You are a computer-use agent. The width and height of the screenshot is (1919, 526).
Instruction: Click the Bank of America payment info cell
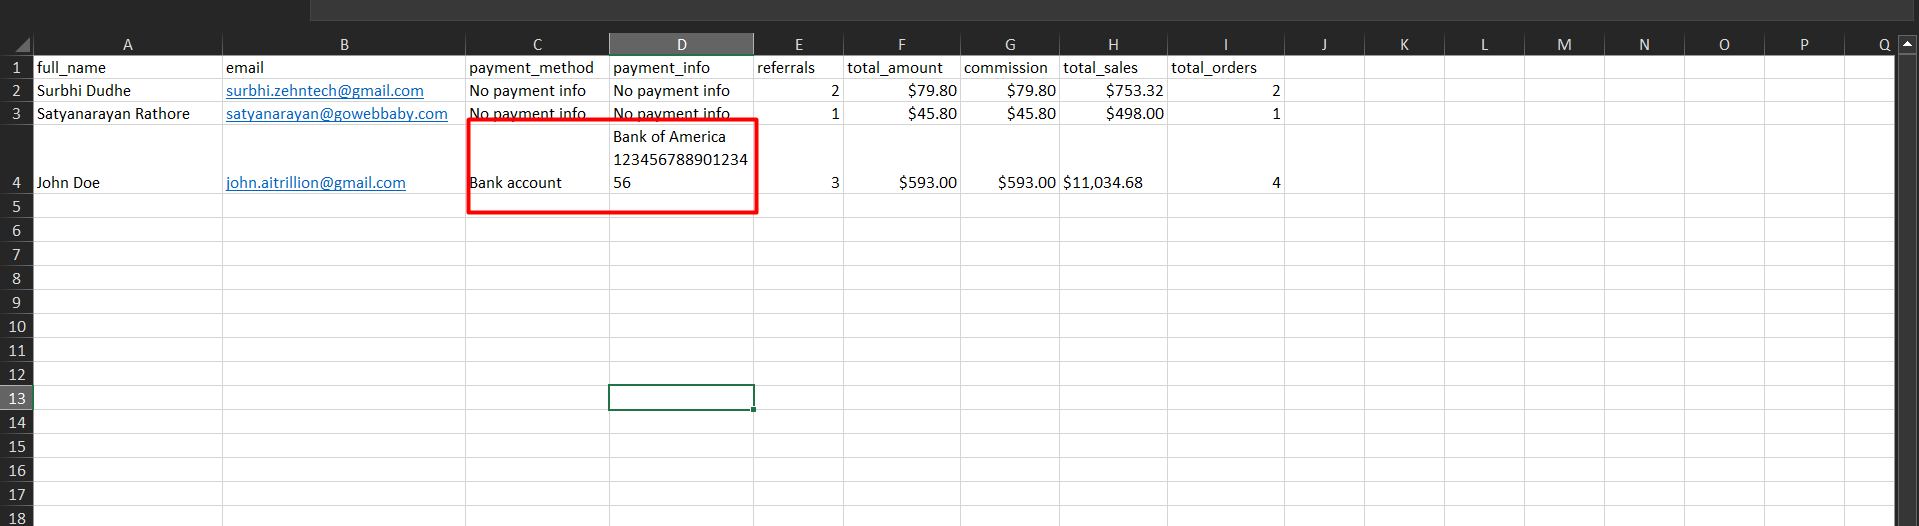[680, 160]
